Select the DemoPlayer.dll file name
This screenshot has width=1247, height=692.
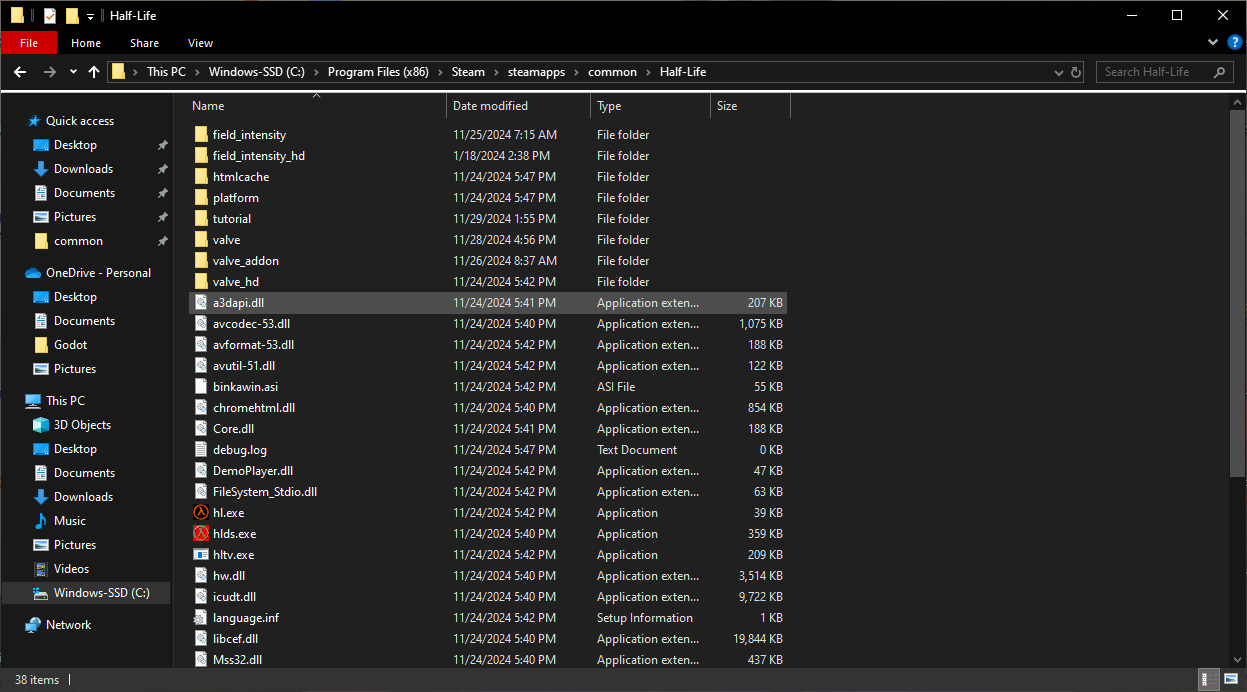click(253, 471)
